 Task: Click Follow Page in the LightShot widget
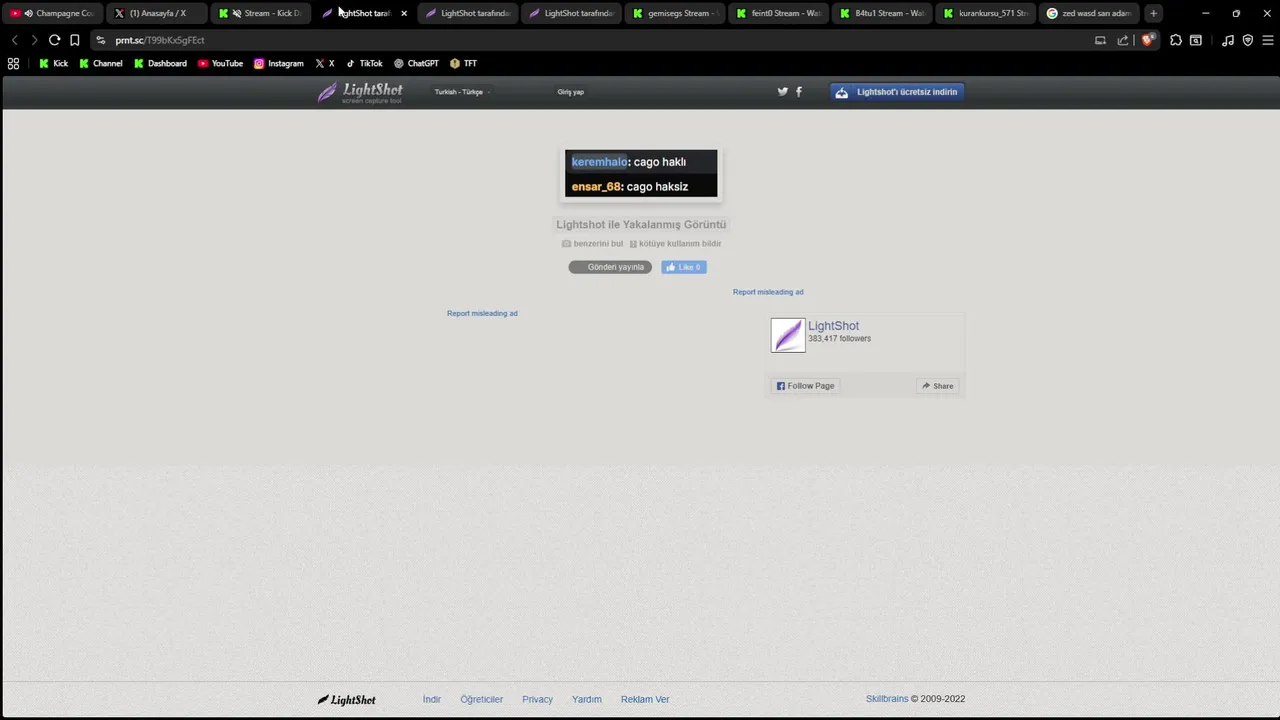click(x=805, y=386)
